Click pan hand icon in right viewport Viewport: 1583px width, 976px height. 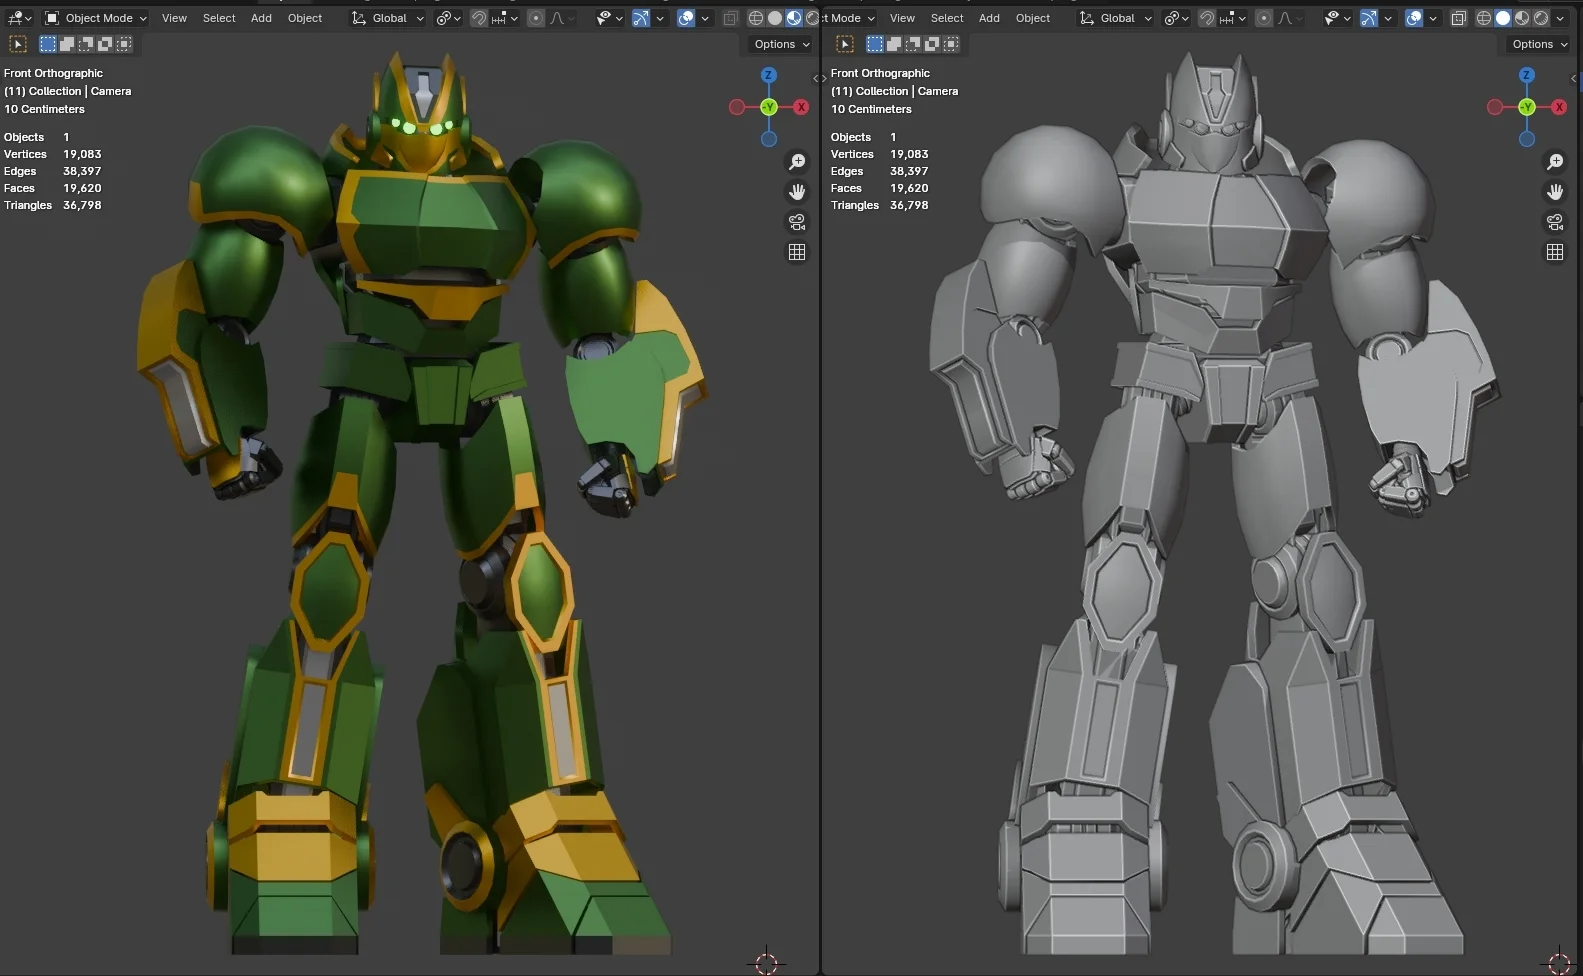[1555, 192]
